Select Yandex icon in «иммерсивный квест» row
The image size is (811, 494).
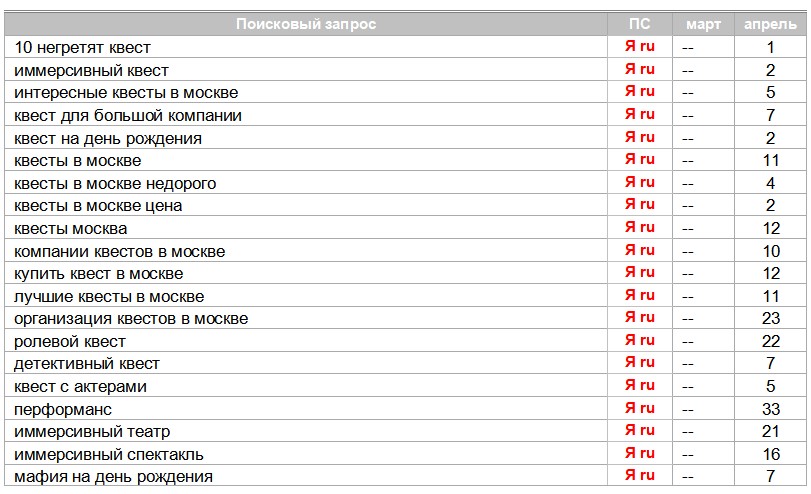click(640, 69)
